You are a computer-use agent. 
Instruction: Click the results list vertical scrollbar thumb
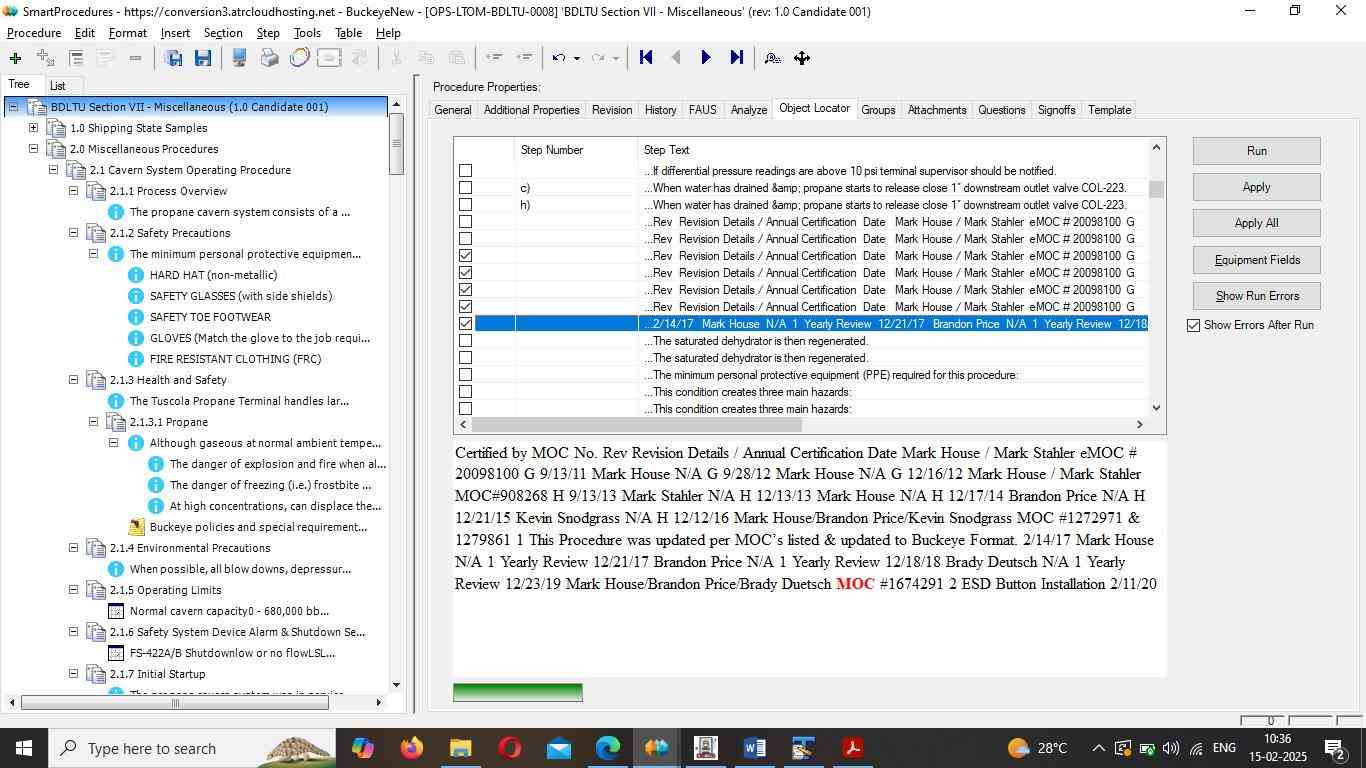tap(1157, 190)
